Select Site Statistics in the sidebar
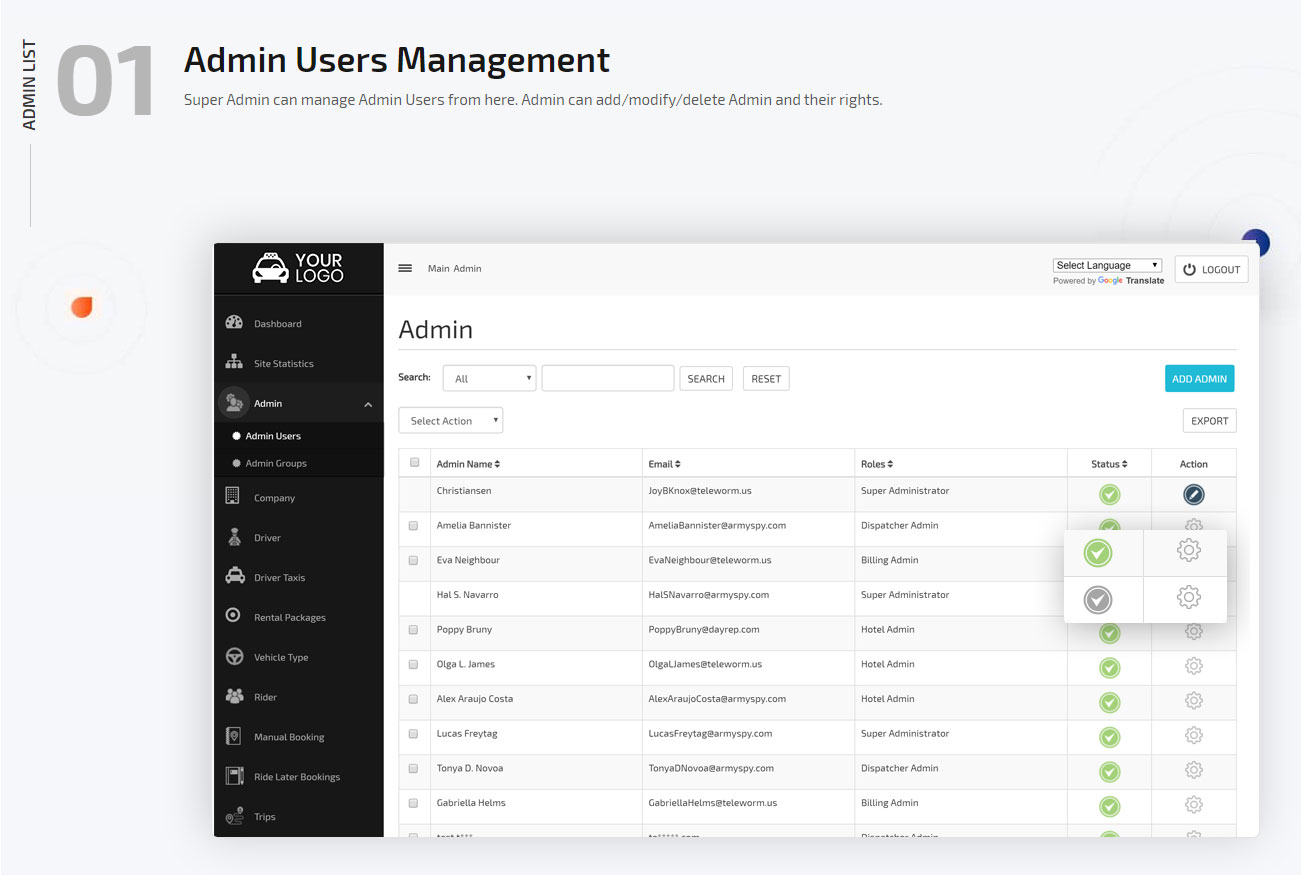The width and height of the screenshot is (1302, 875). coord(285,362)
